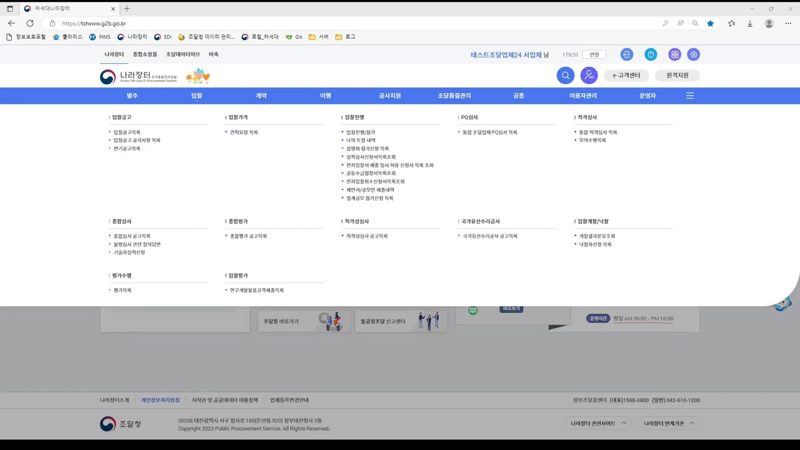The width and height of the screenshot is (800, 450).
Task: Switch to the 조달데이터허브 top tab
Action: (x=183, y=54)
